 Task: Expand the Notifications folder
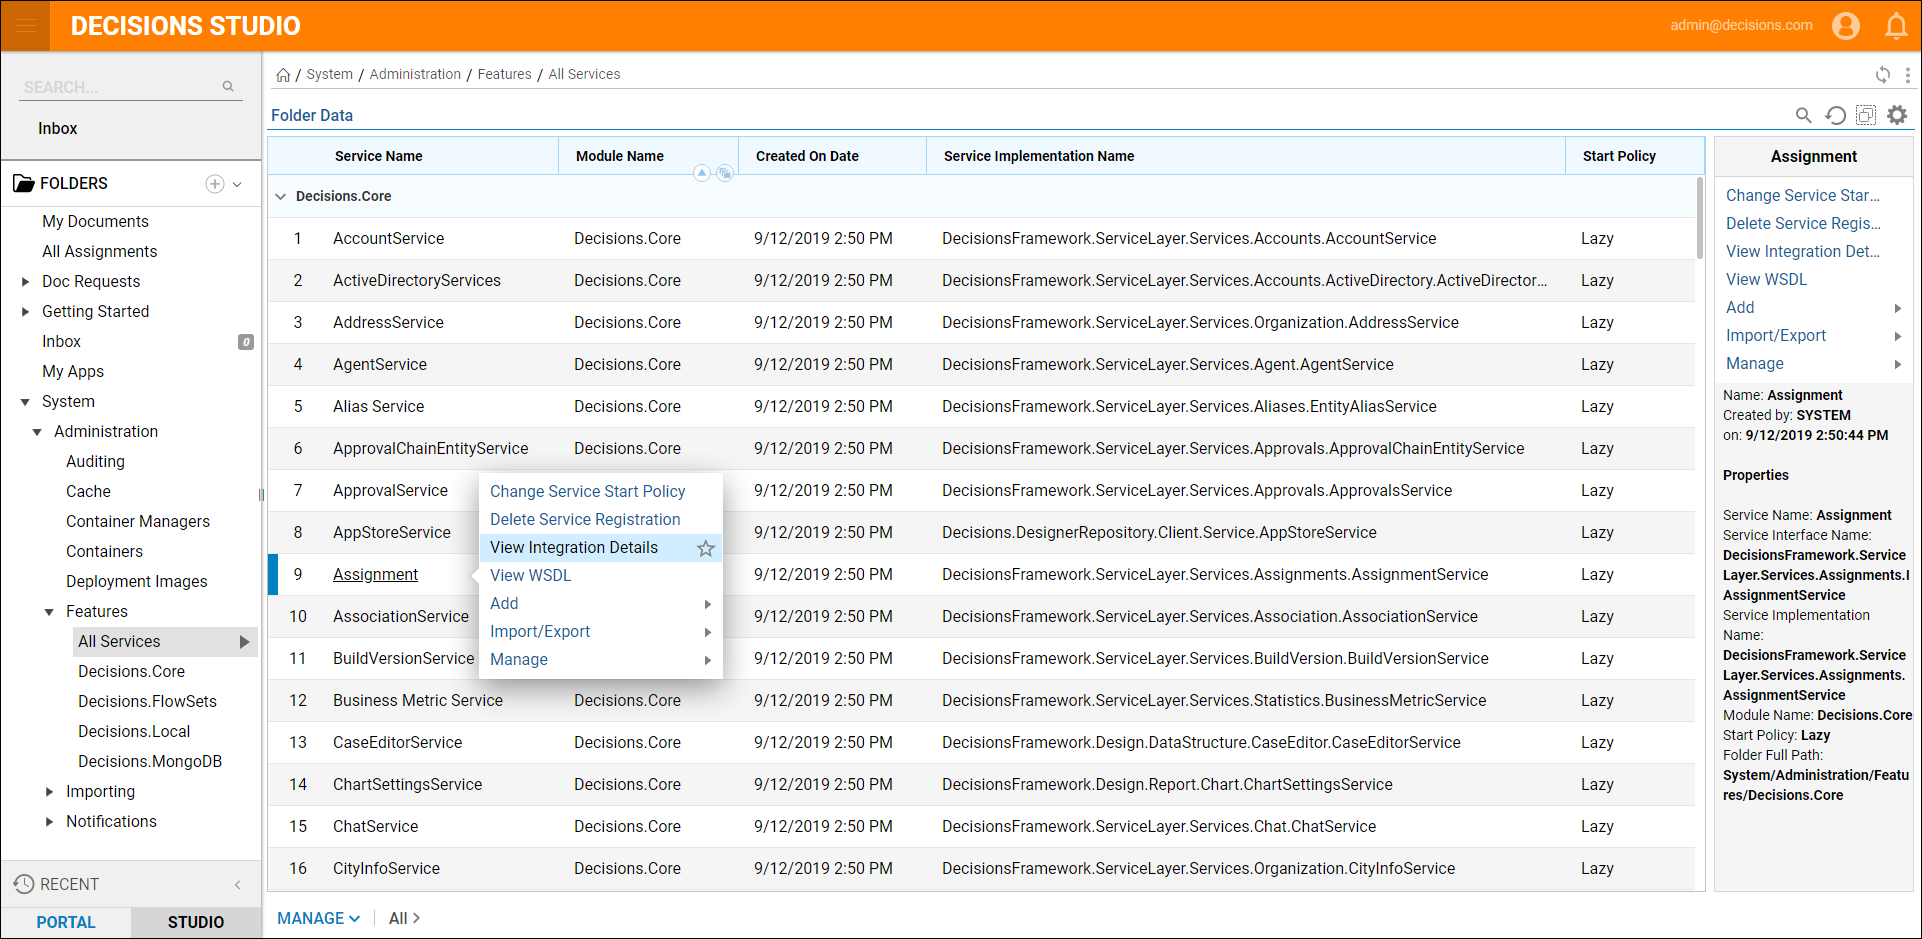tap(49, 822)
